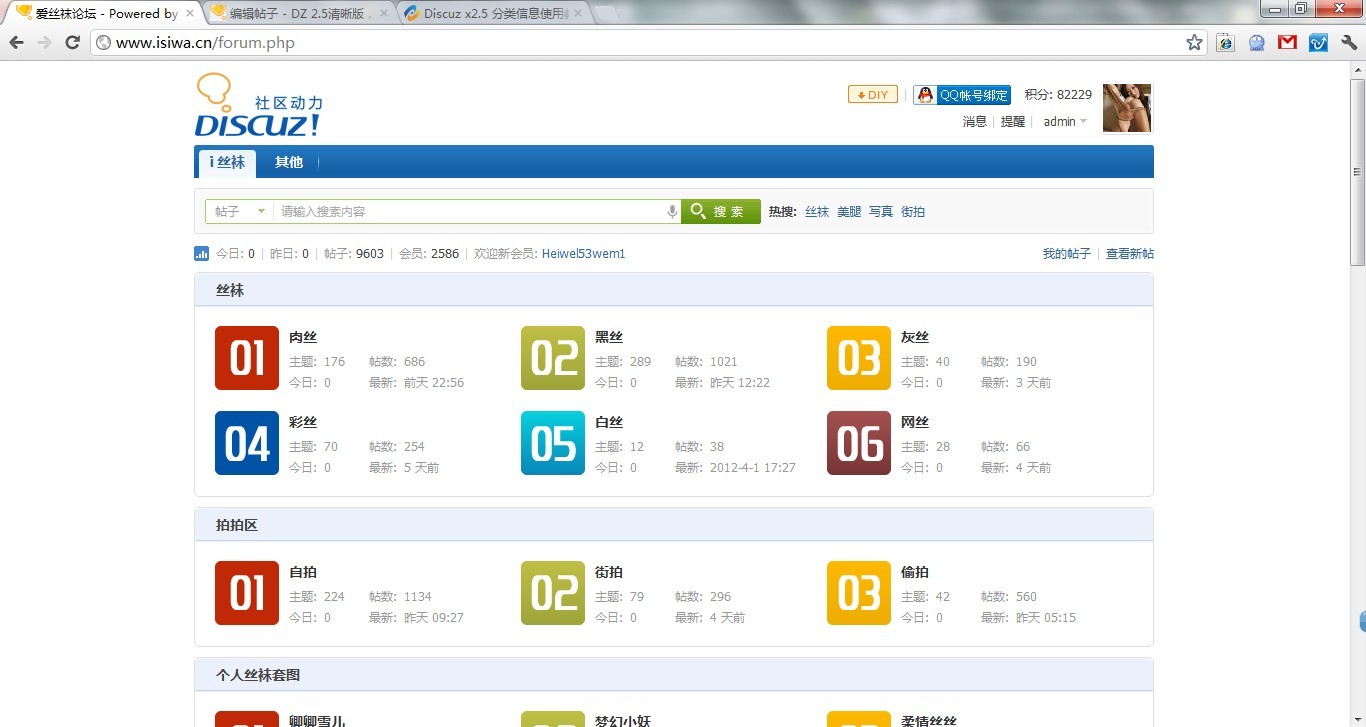Click the QQ帐号绑定 button
This screenshot has height=727, width=1366.
[x=962, y=95]
